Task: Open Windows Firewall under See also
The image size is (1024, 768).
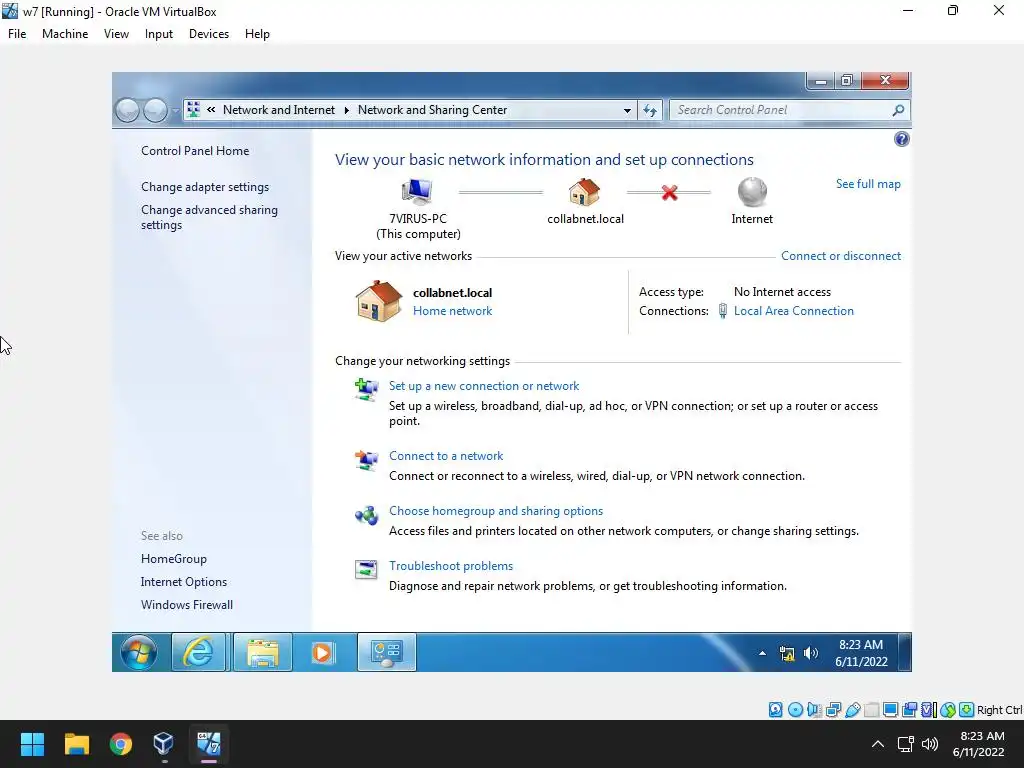Action: click(187, 605)
